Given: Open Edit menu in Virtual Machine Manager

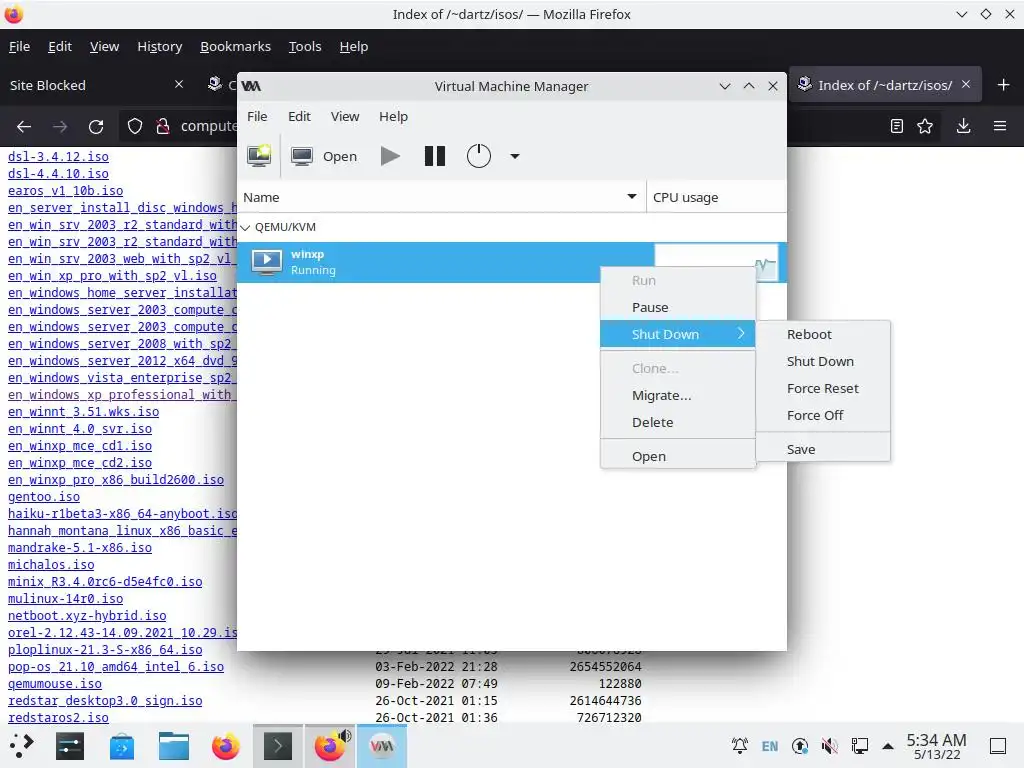Looking at the screenshot, I should tap(299, 116).
